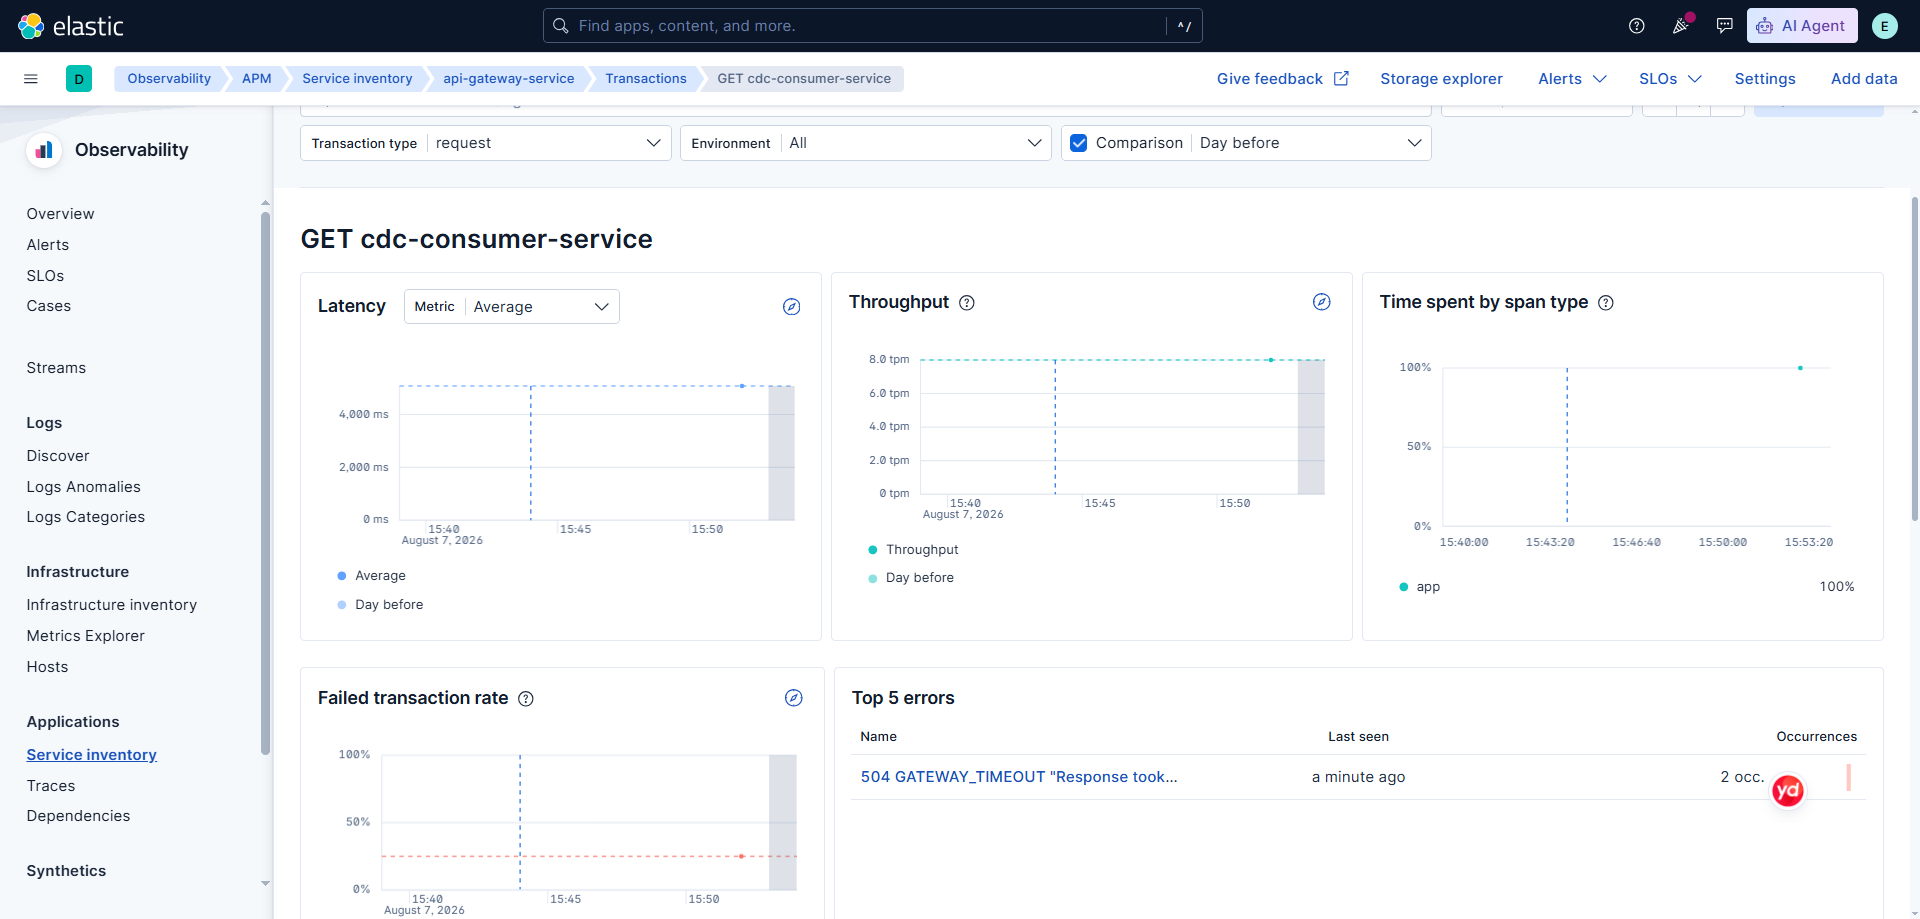This screenshot has height=919, width=1920.
Task: Click the external link icon beside Give feedback
Action: (x=1342, y=79)
